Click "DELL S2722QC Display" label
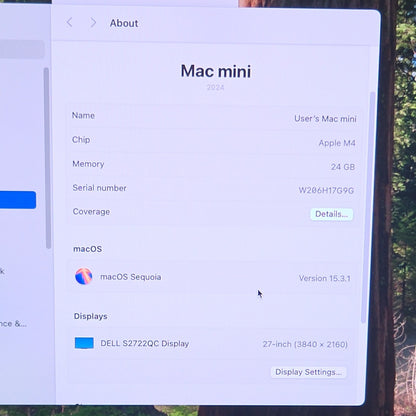Viewport: 416px width, 416px height. pos(145,343)
